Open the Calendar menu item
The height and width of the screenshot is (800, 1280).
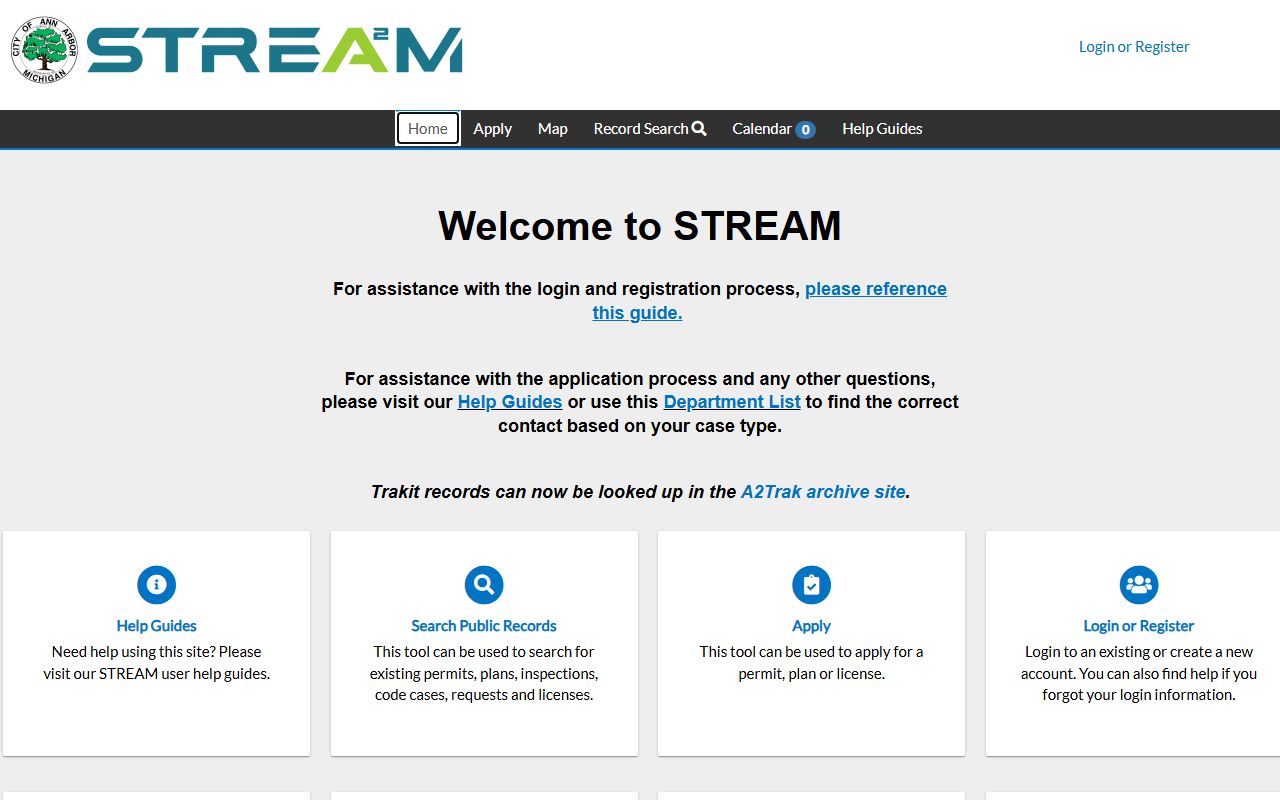773,128
